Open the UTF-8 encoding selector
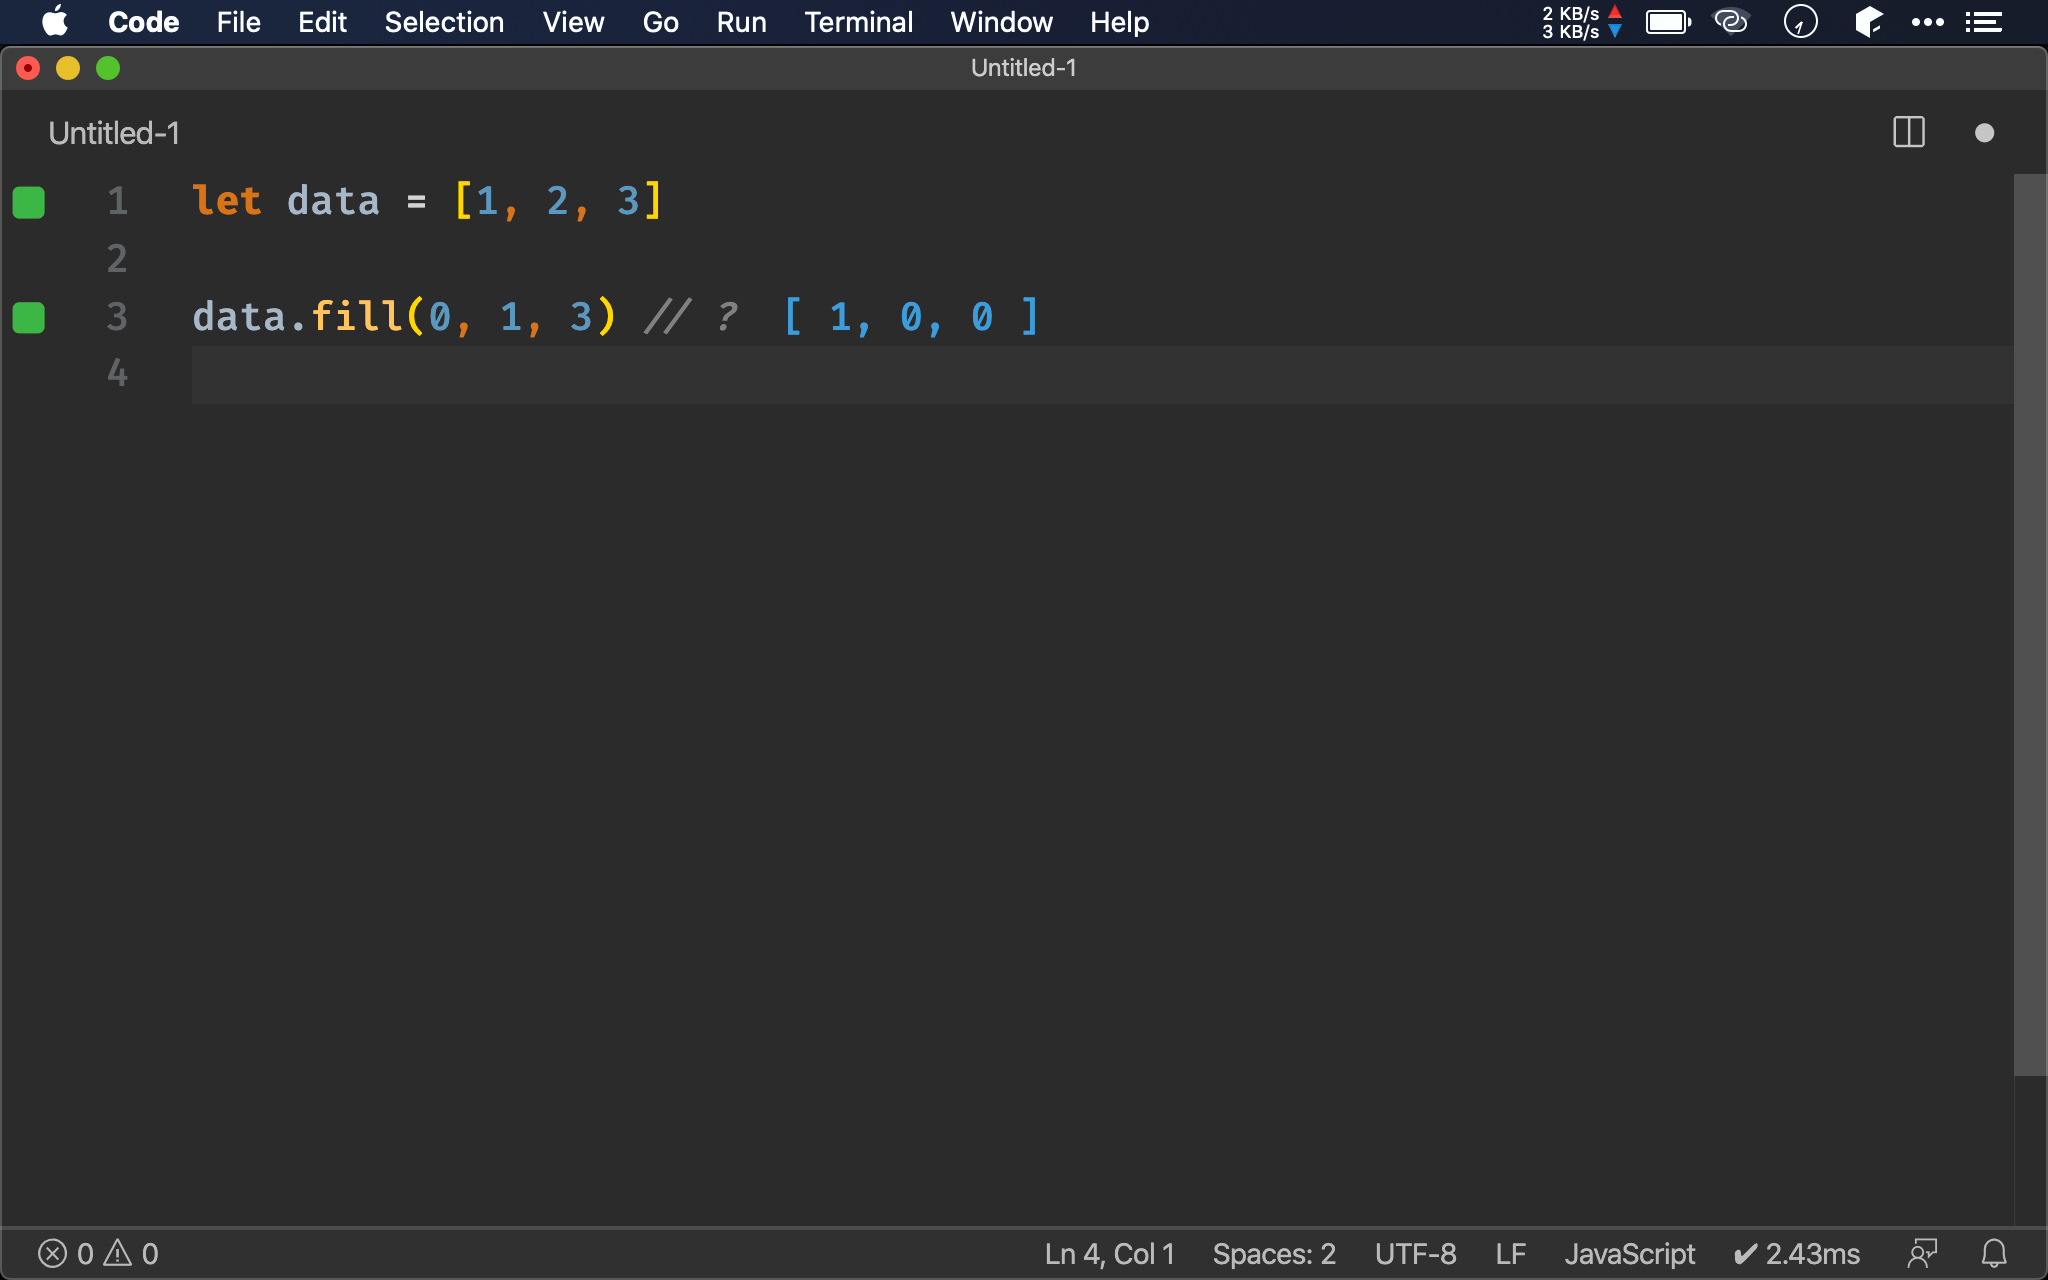The width and height of the screenshot is (2048, 1280). (x=1415, y=1253)
